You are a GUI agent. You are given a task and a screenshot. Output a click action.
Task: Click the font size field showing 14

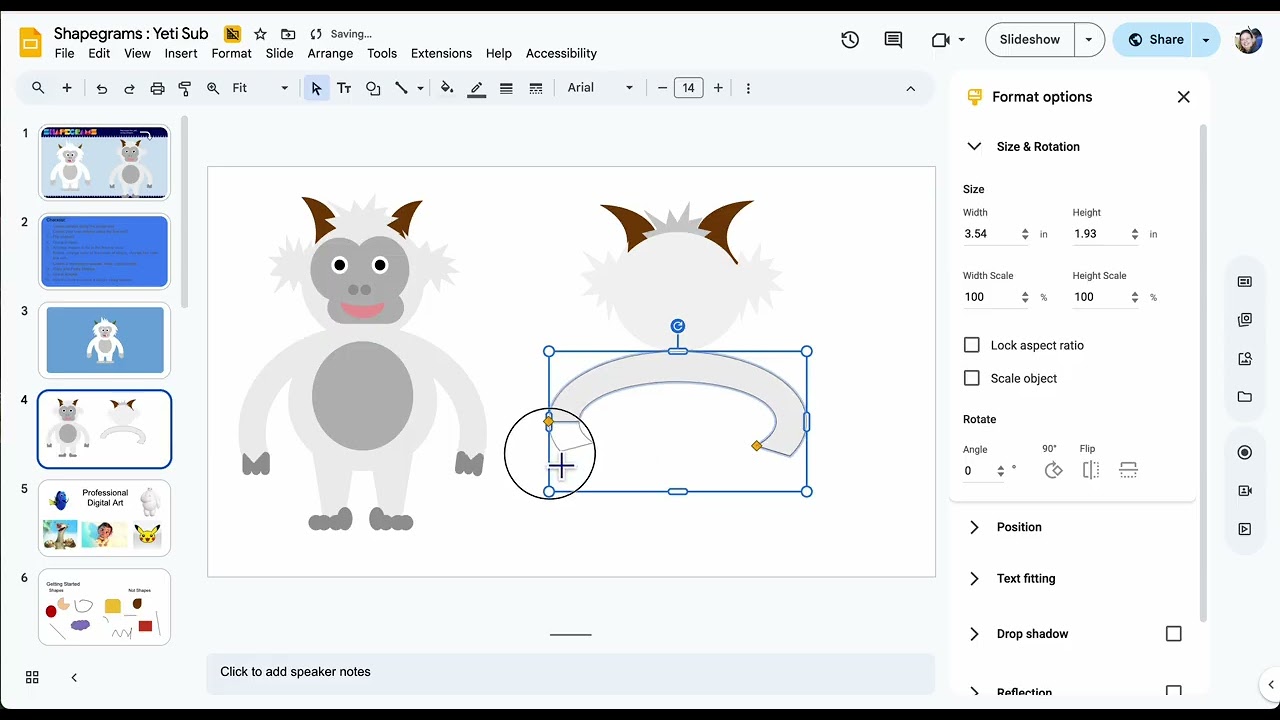click(688, 88)
